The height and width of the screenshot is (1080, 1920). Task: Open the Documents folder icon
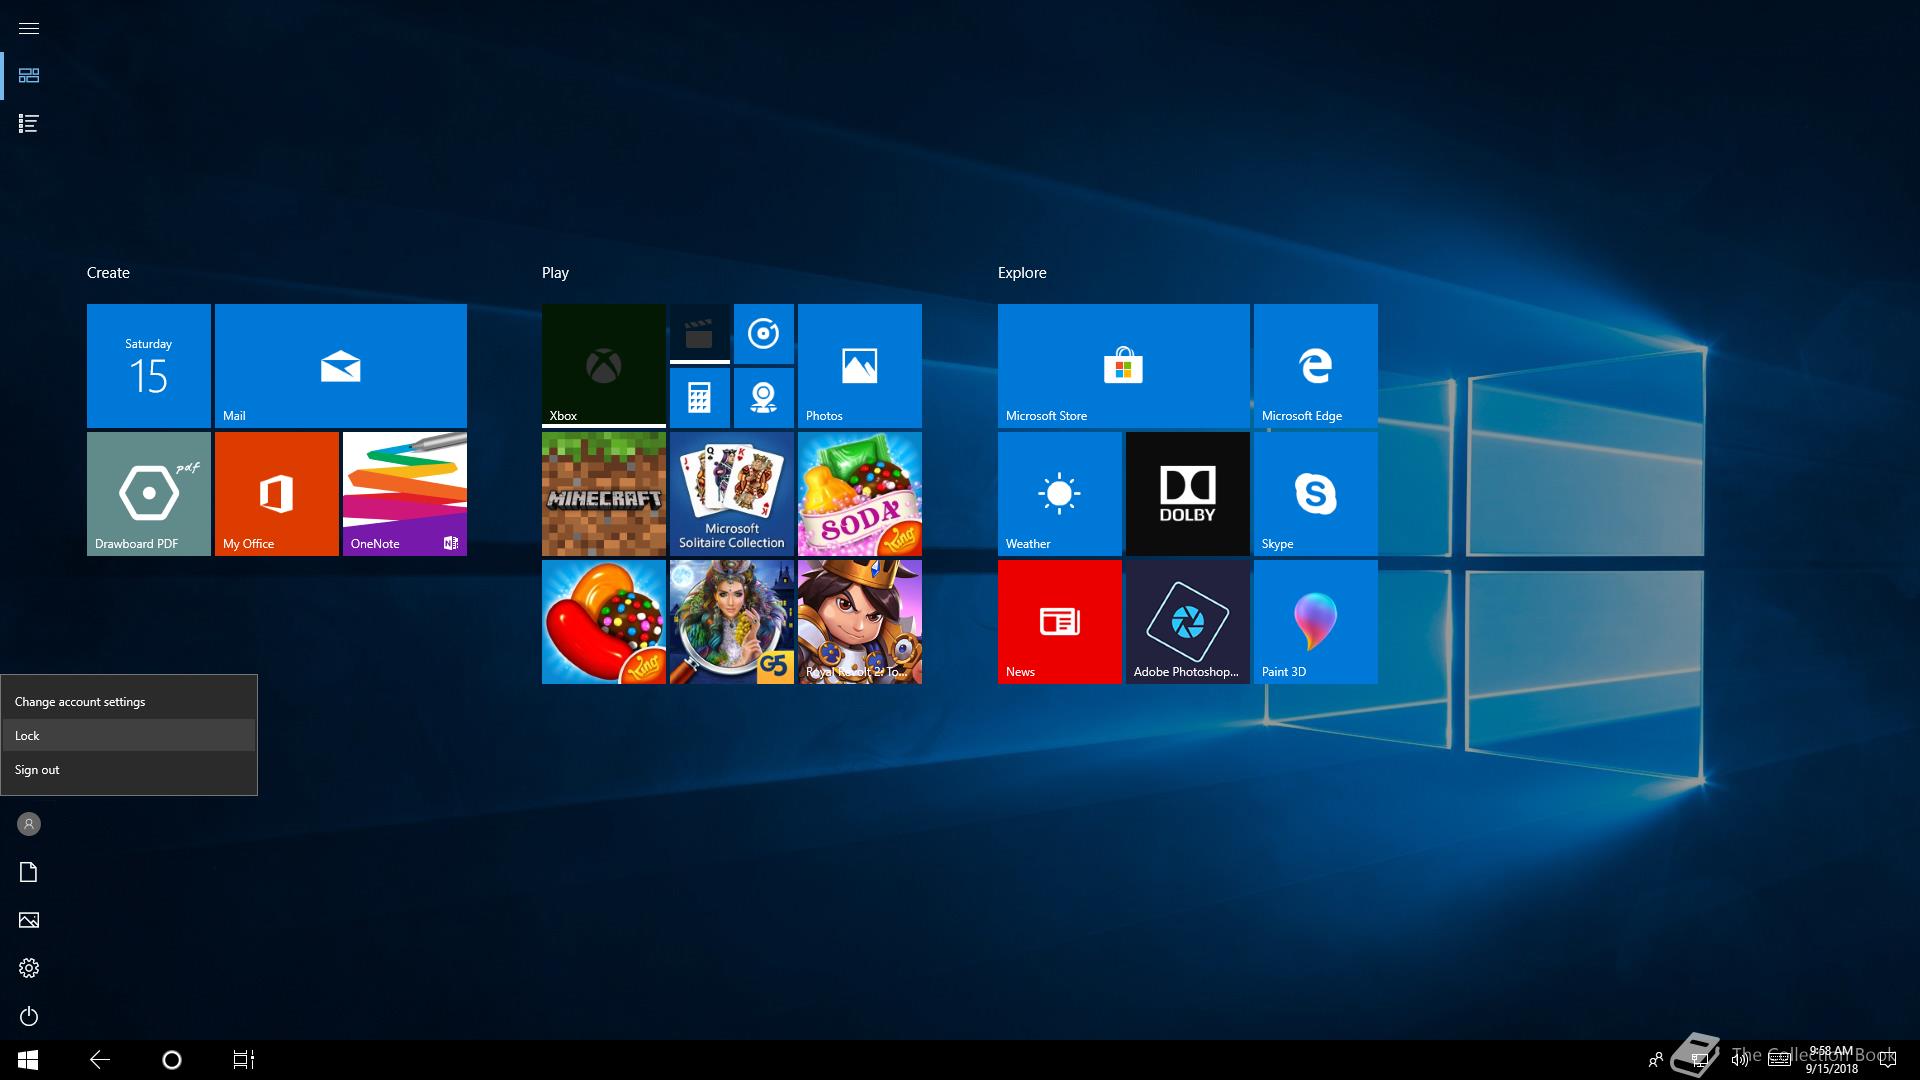pyautogui.click(x=29, y=872)
